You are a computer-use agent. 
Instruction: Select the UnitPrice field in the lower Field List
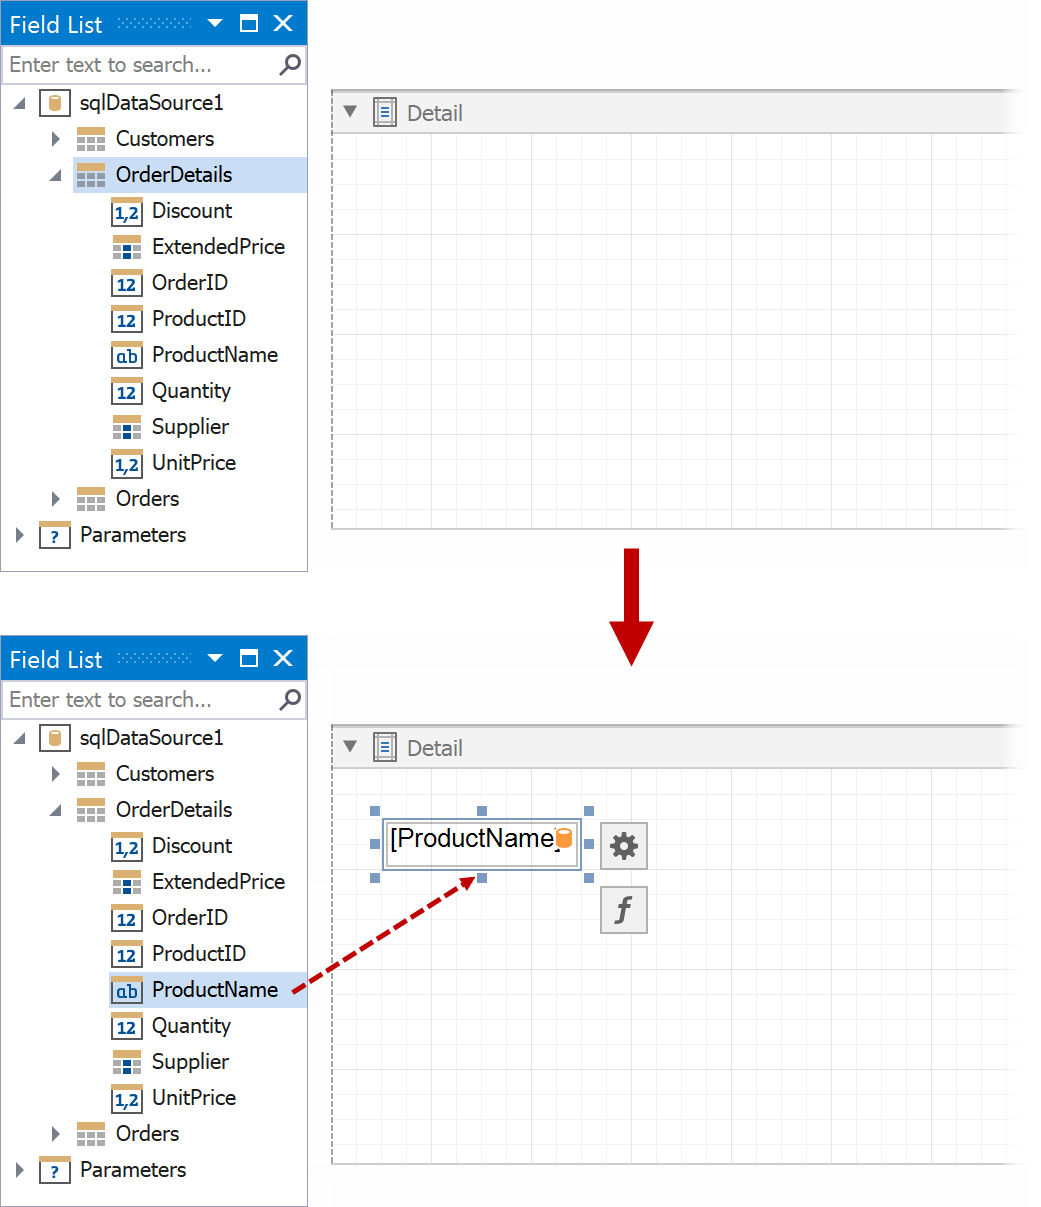[193, 1098]
